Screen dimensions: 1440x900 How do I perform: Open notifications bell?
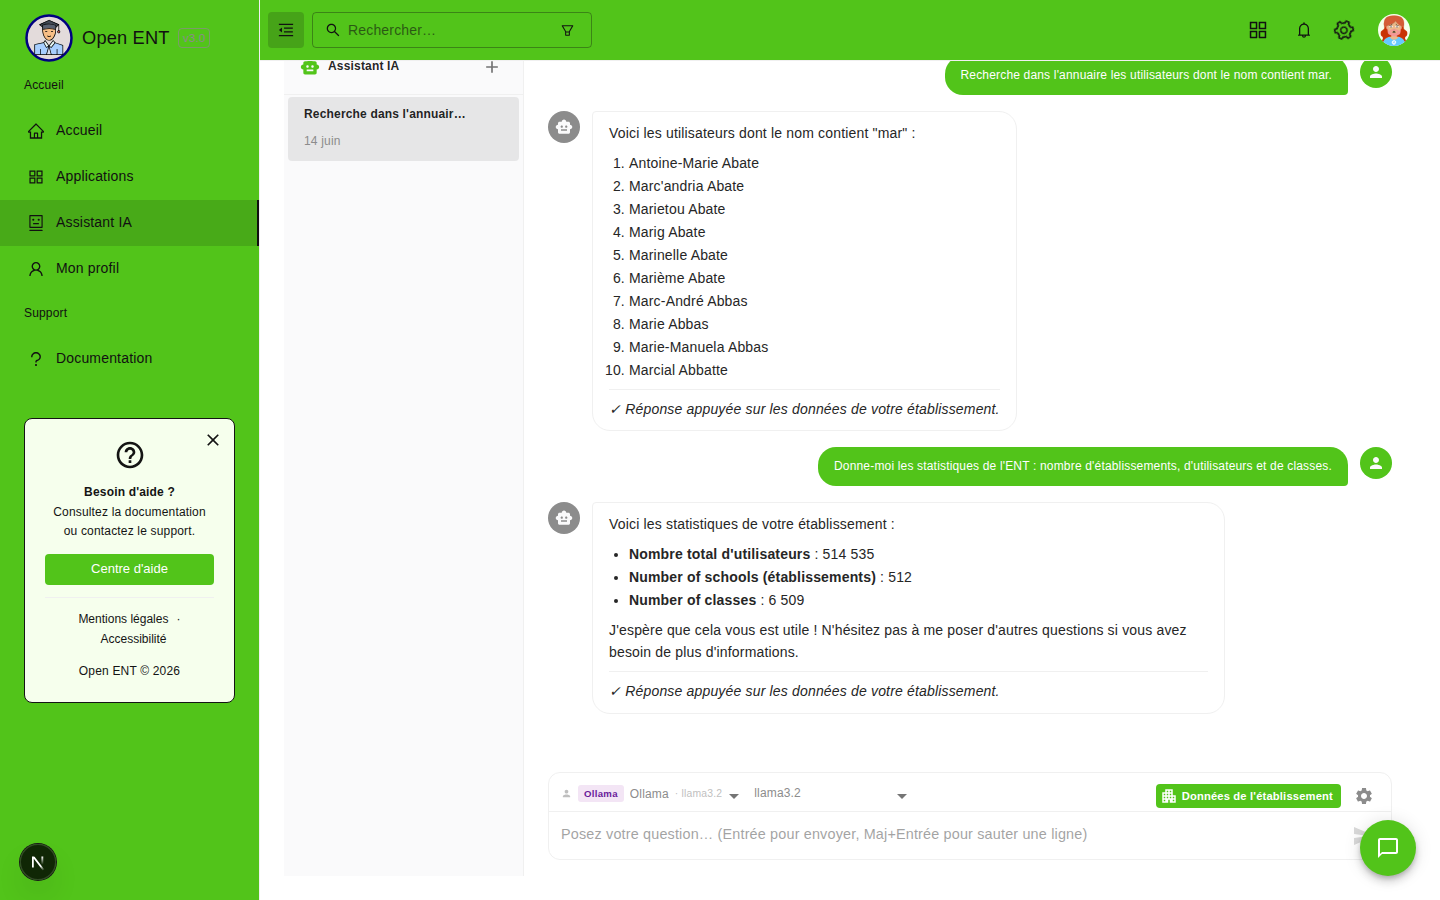click(x=1304, y=30)
